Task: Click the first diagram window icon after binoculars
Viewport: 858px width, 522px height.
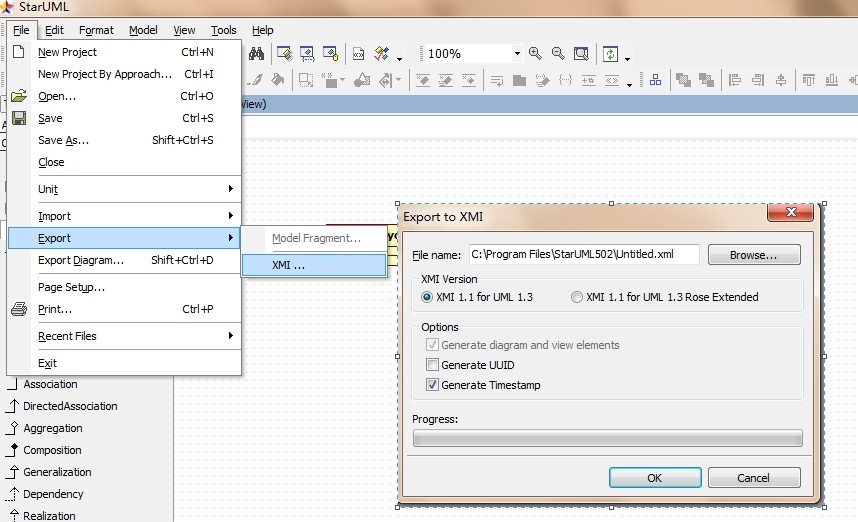Action: (x=285, y=53)
